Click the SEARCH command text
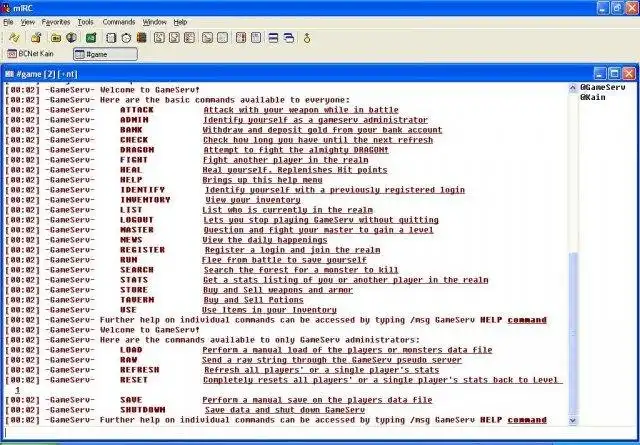640x445 pixels. point(137,270)
